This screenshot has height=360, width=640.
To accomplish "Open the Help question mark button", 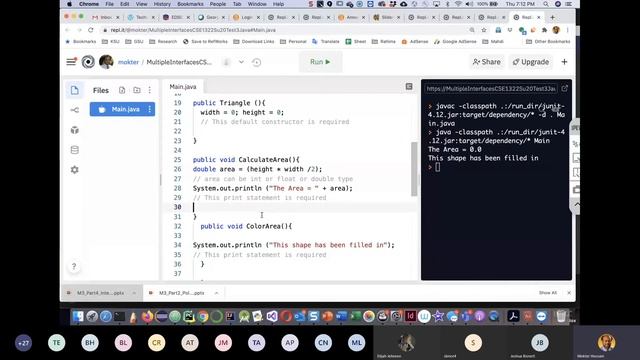I will click(74, 267).
